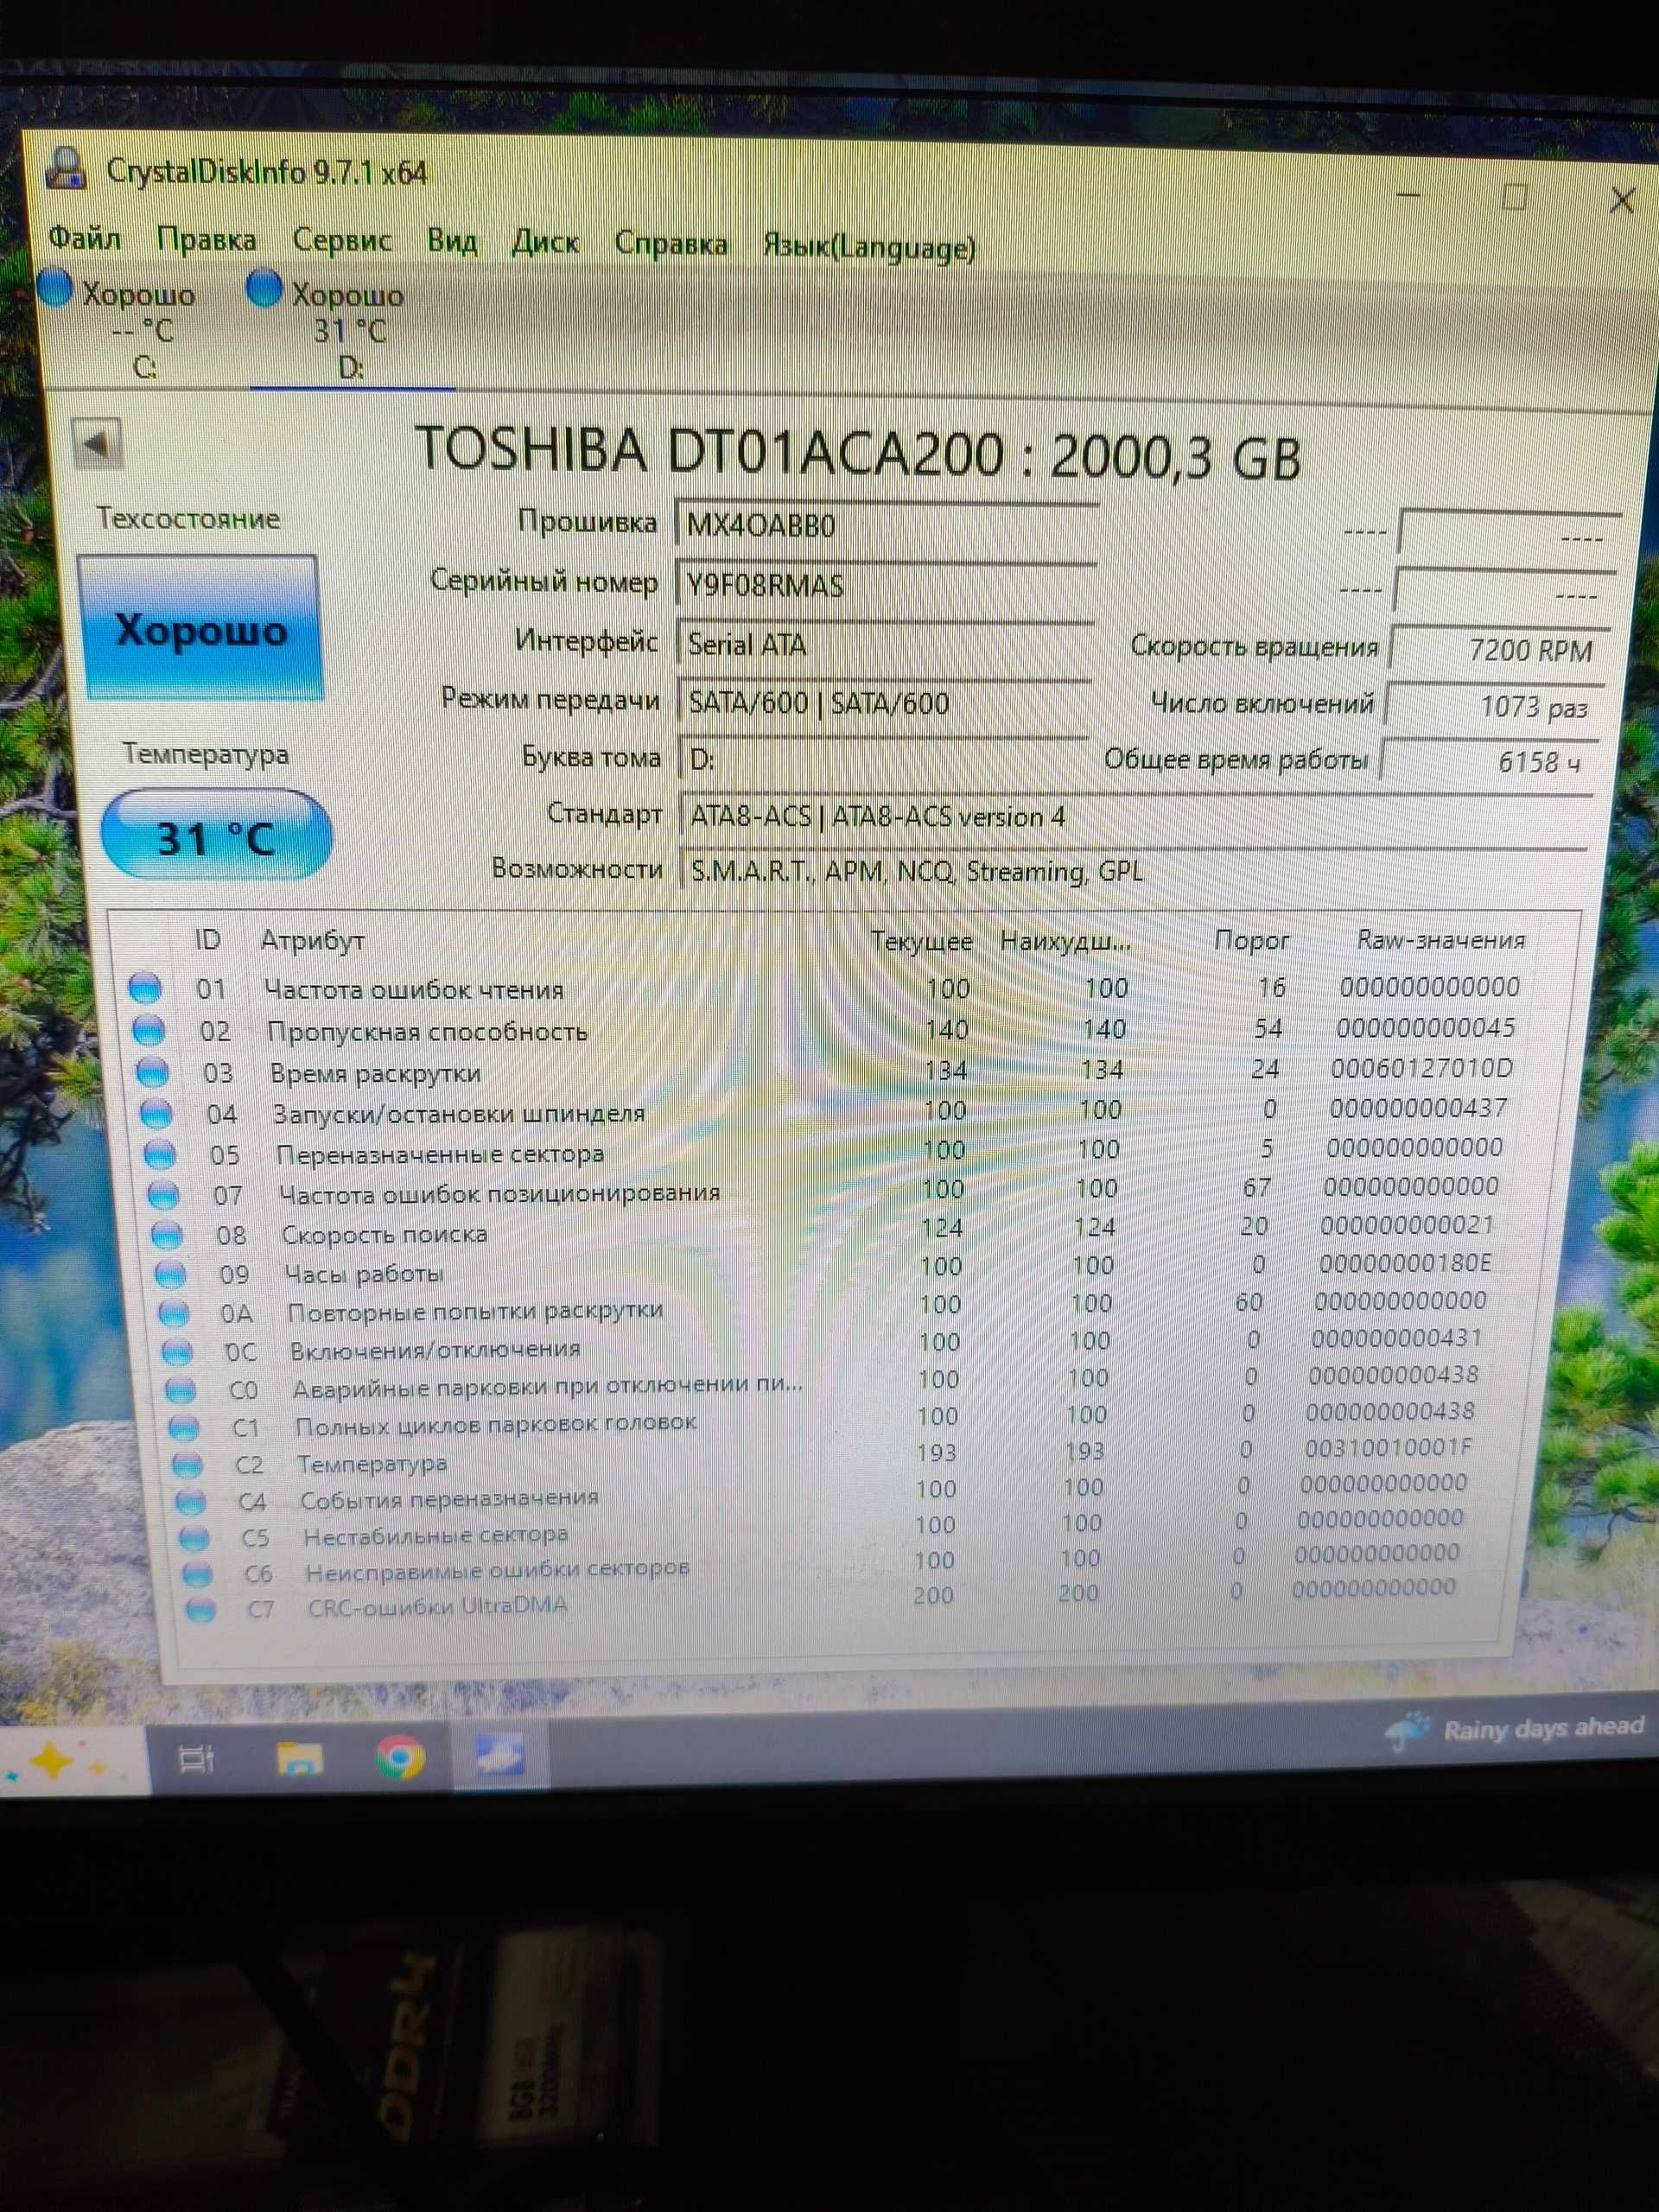Select the Пропускная способность row text

point(427,1031)
